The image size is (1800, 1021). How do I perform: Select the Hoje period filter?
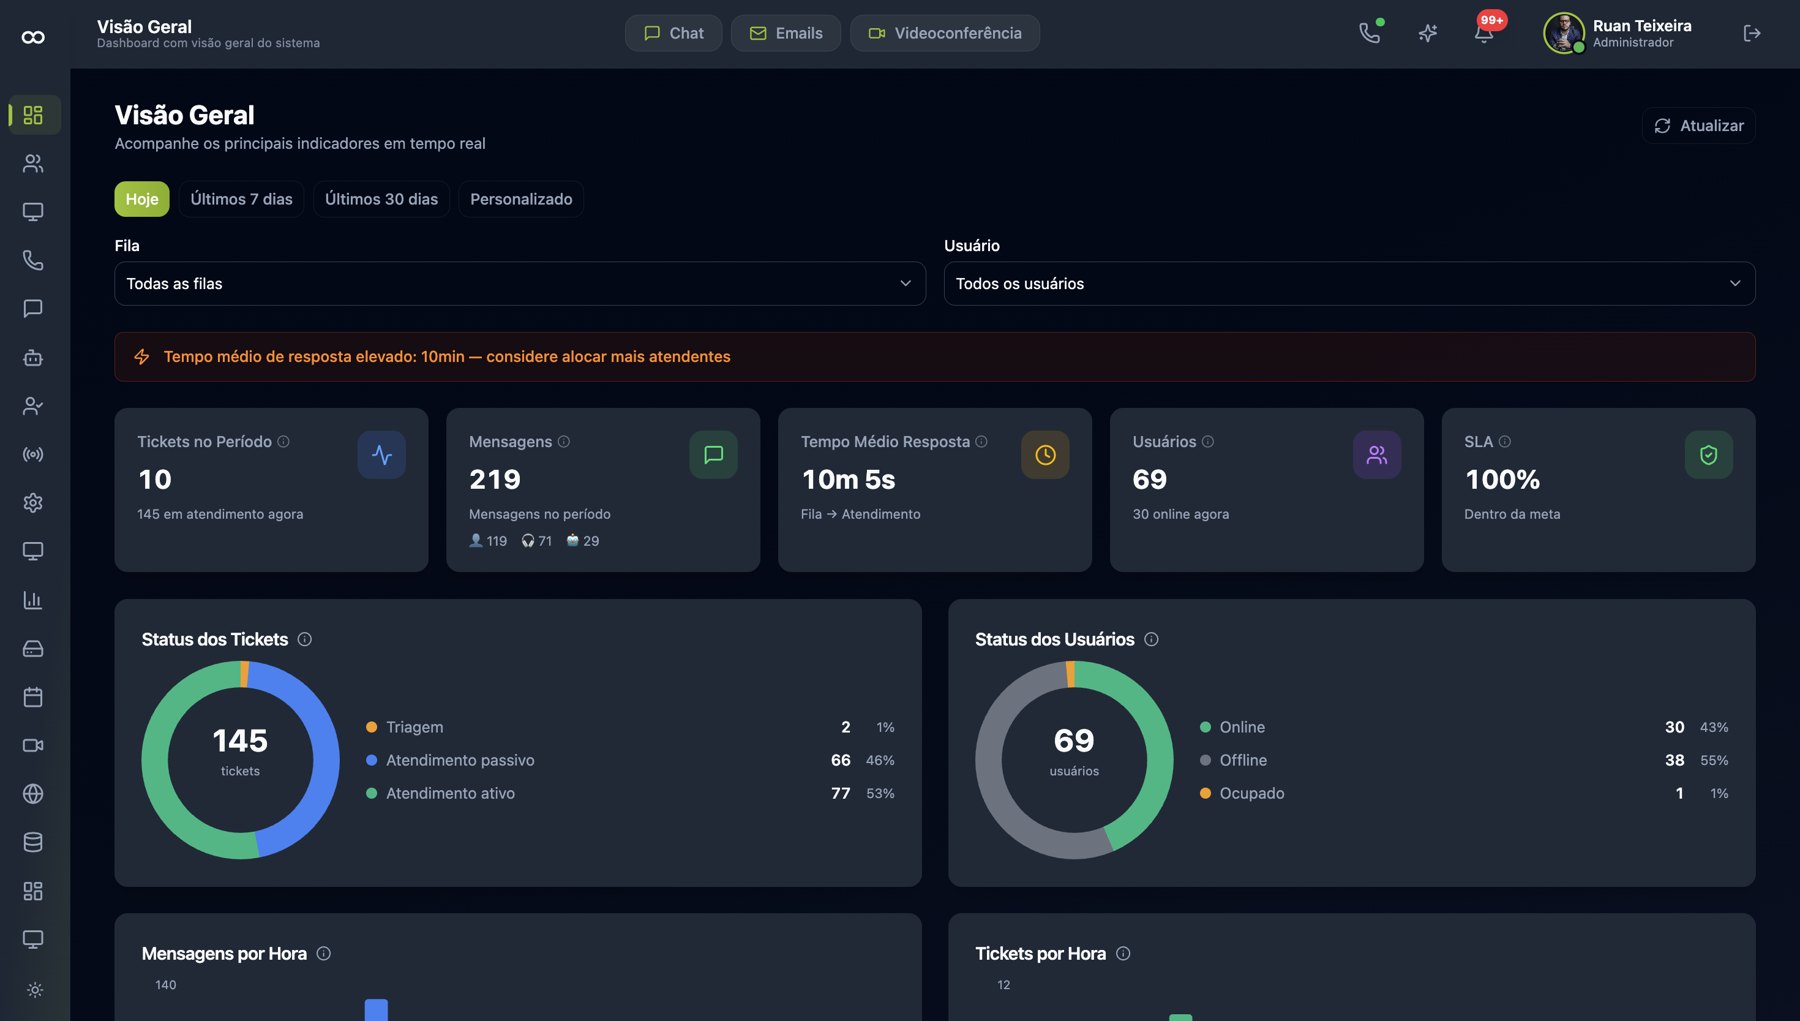[x=142, y=199]
